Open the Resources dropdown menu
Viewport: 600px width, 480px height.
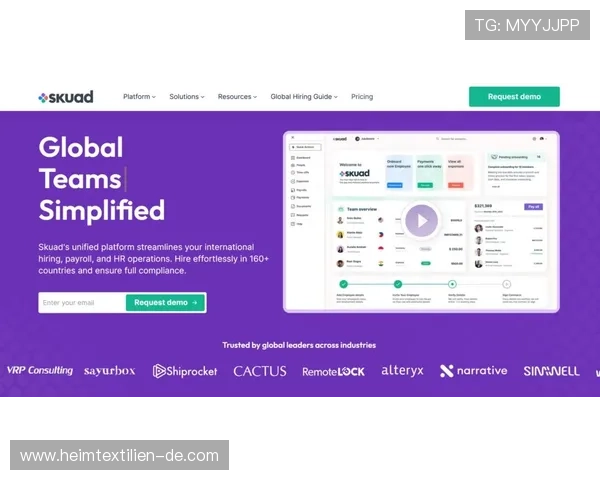point(238,97)
